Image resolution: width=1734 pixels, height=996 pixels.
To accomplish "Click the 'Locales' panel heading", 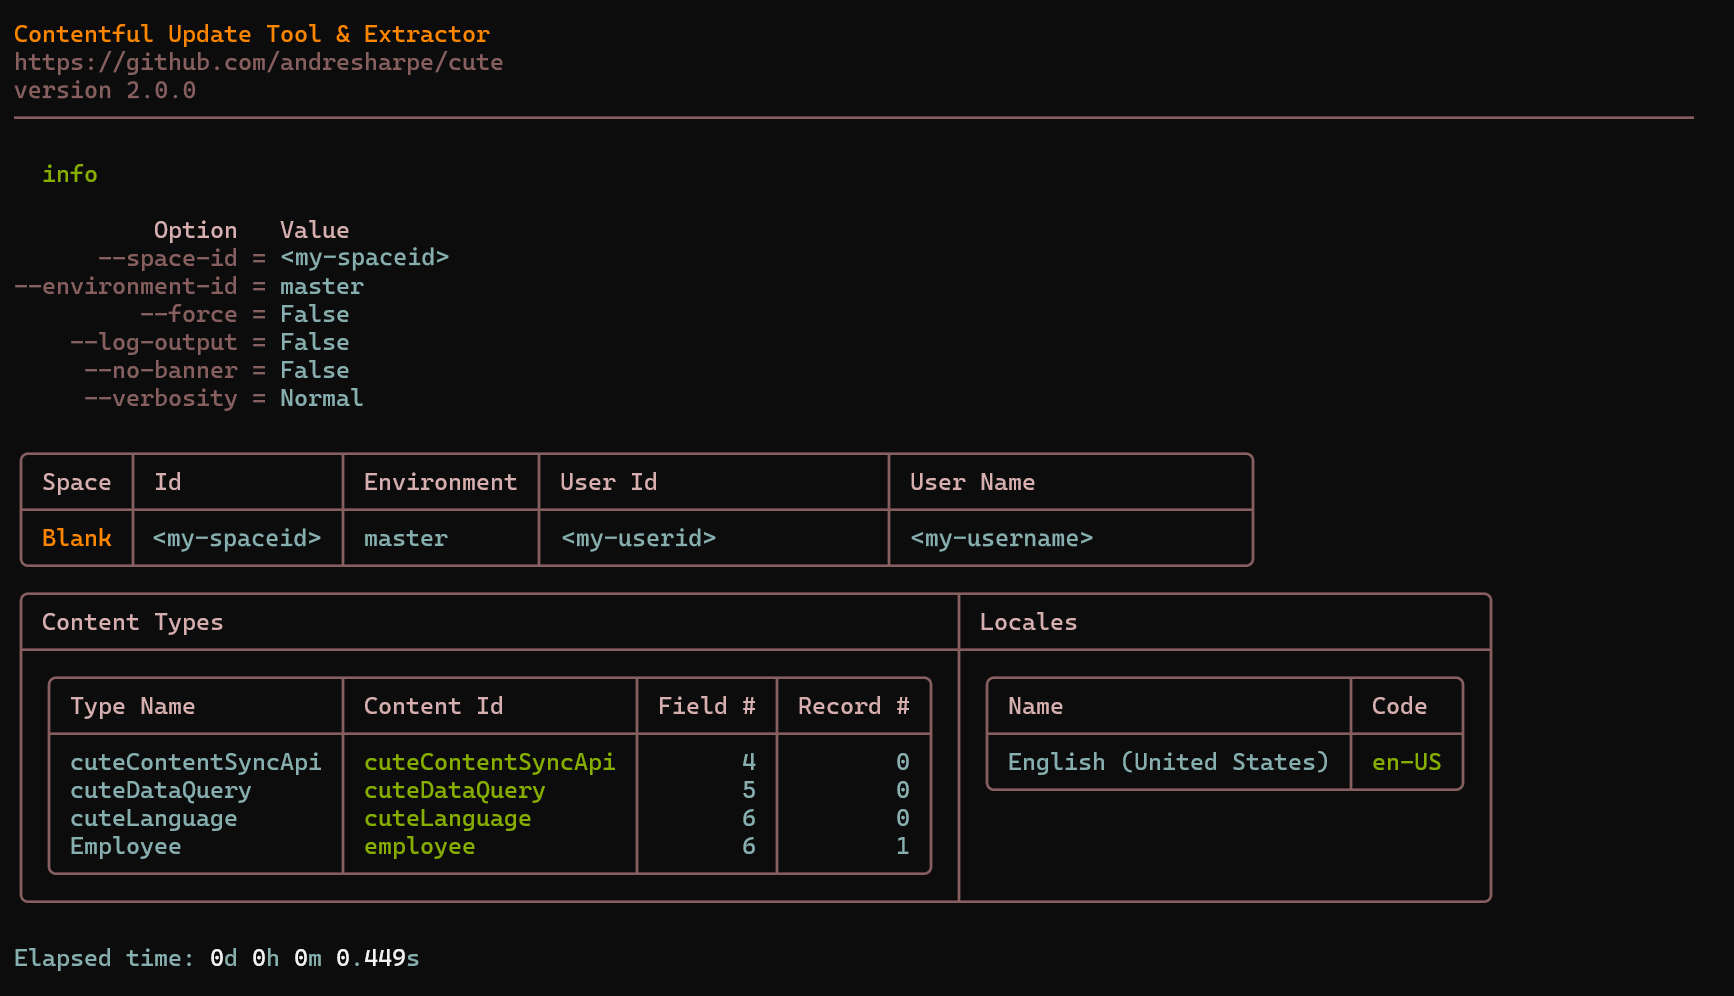I will (1028, 622).
